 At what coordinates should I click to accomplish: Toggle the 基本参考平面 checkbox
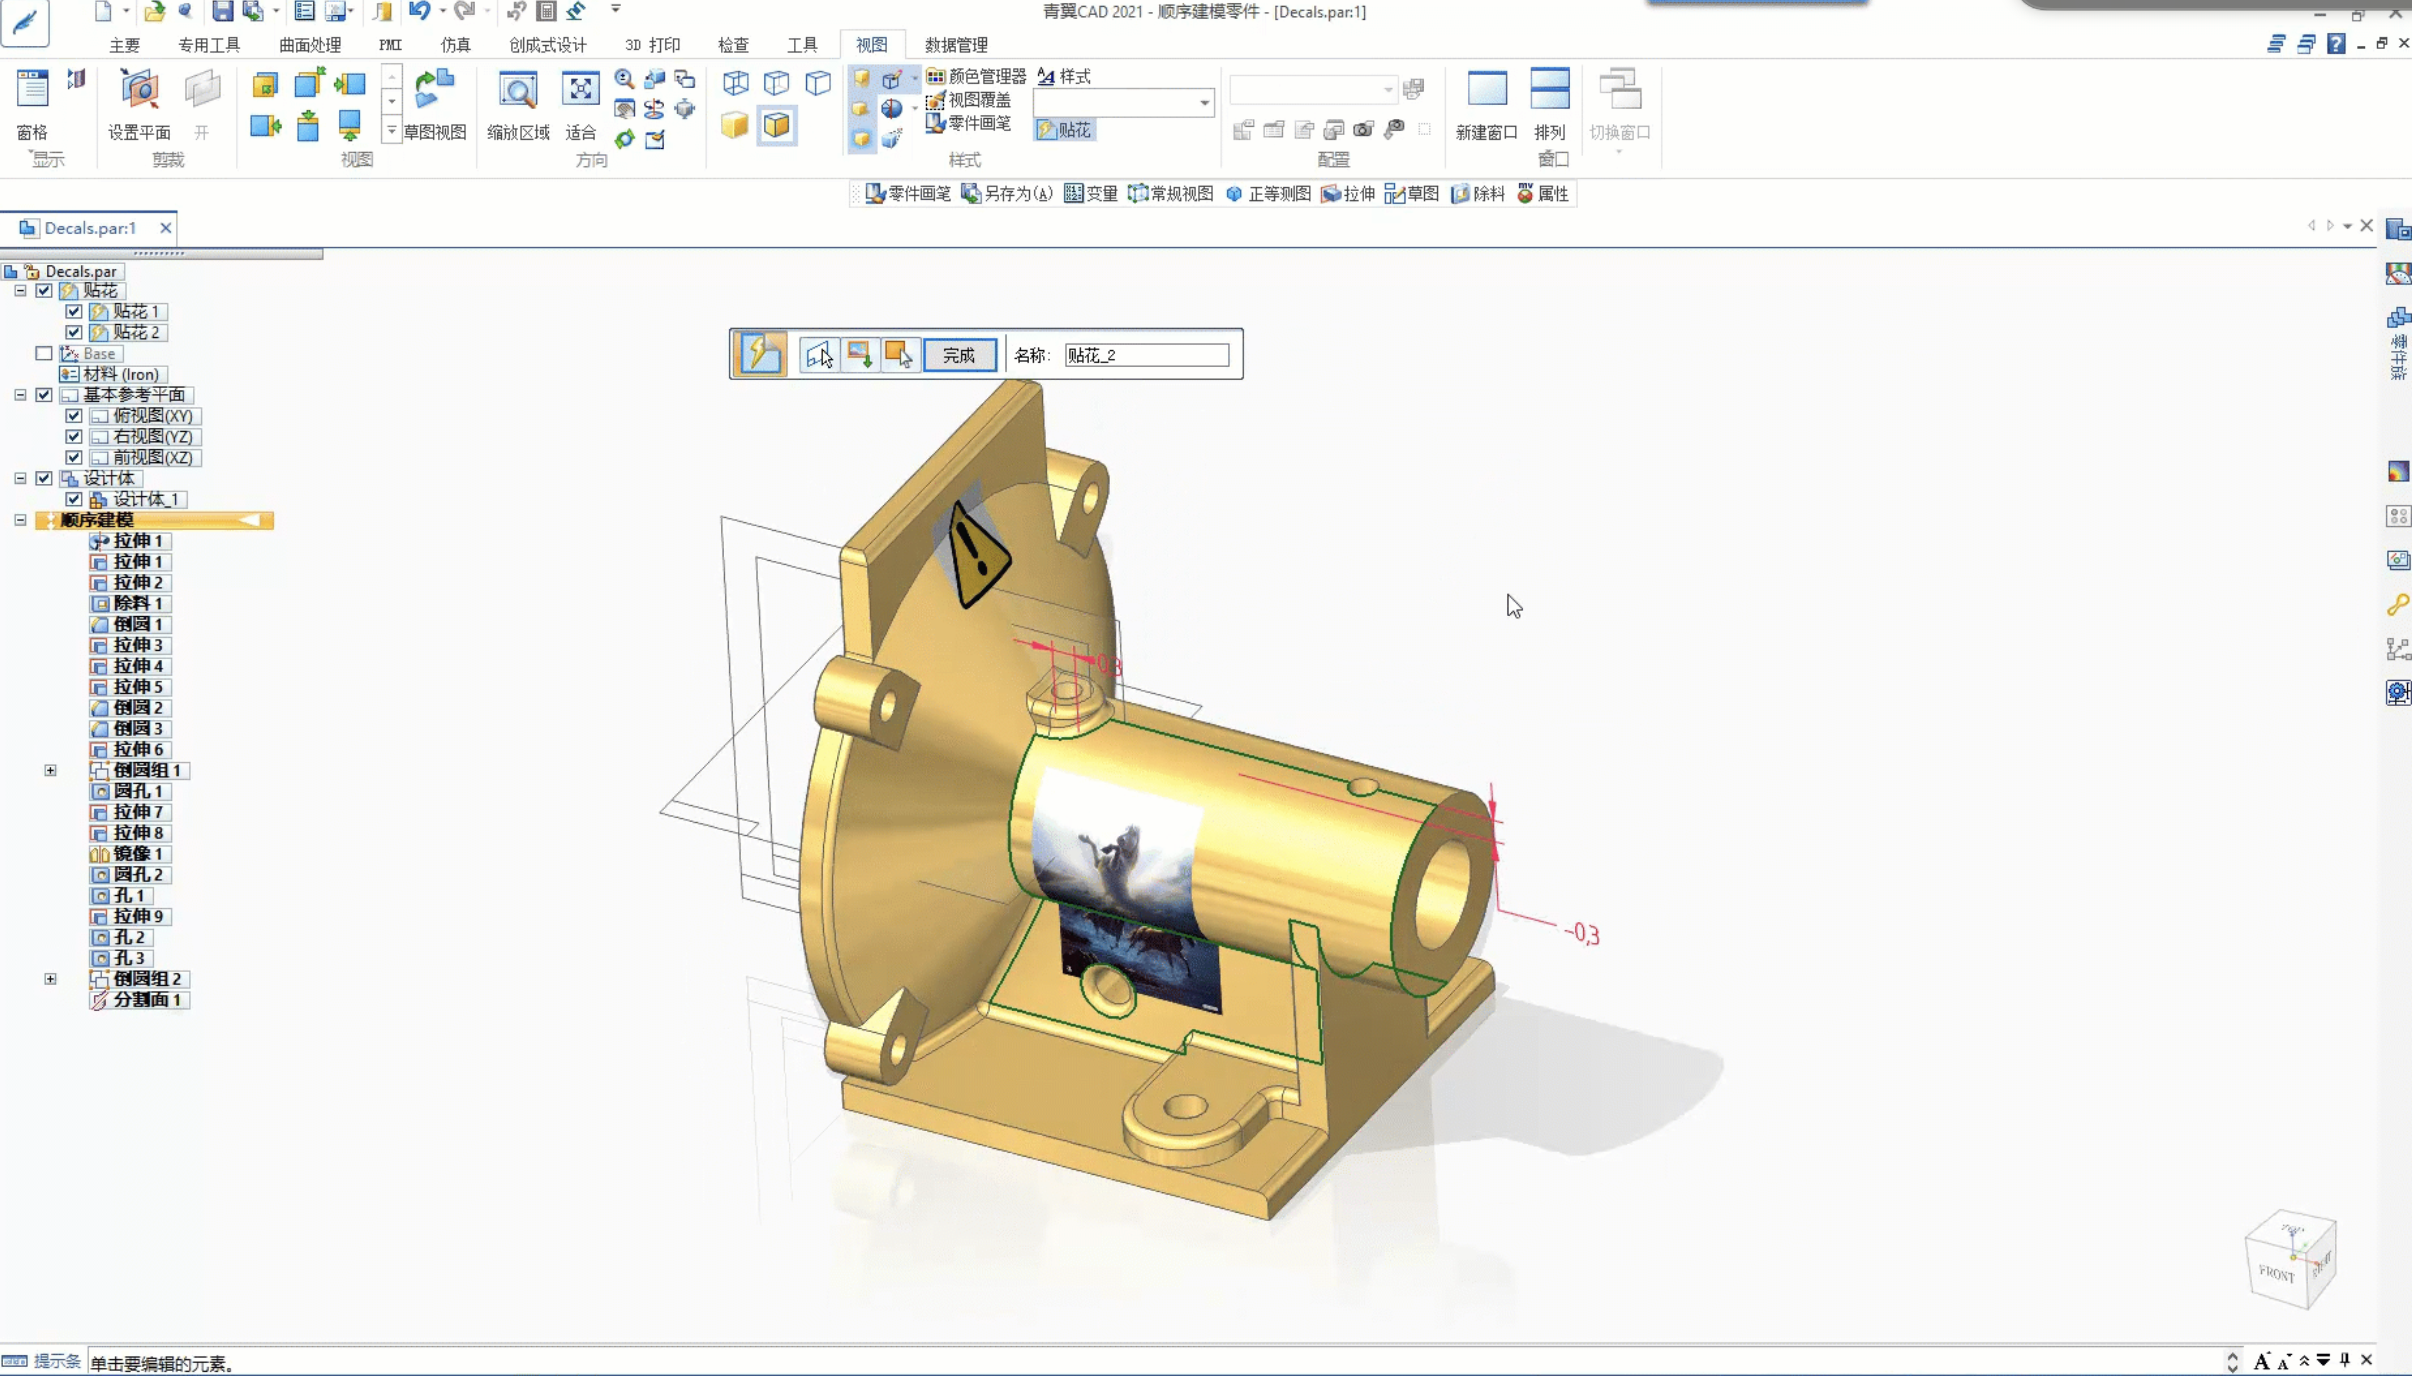[x=44, y=395]
